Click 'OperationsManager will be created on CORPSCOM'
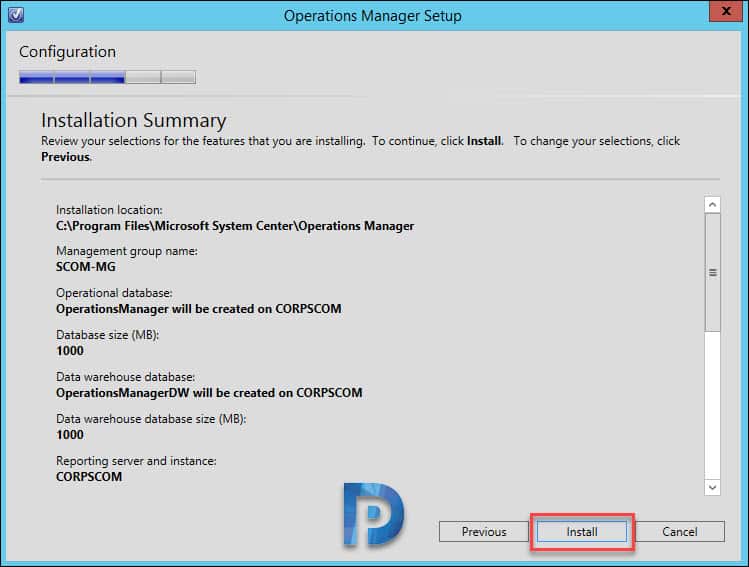Viewport: 749px width, 567px height. (199, 309)
